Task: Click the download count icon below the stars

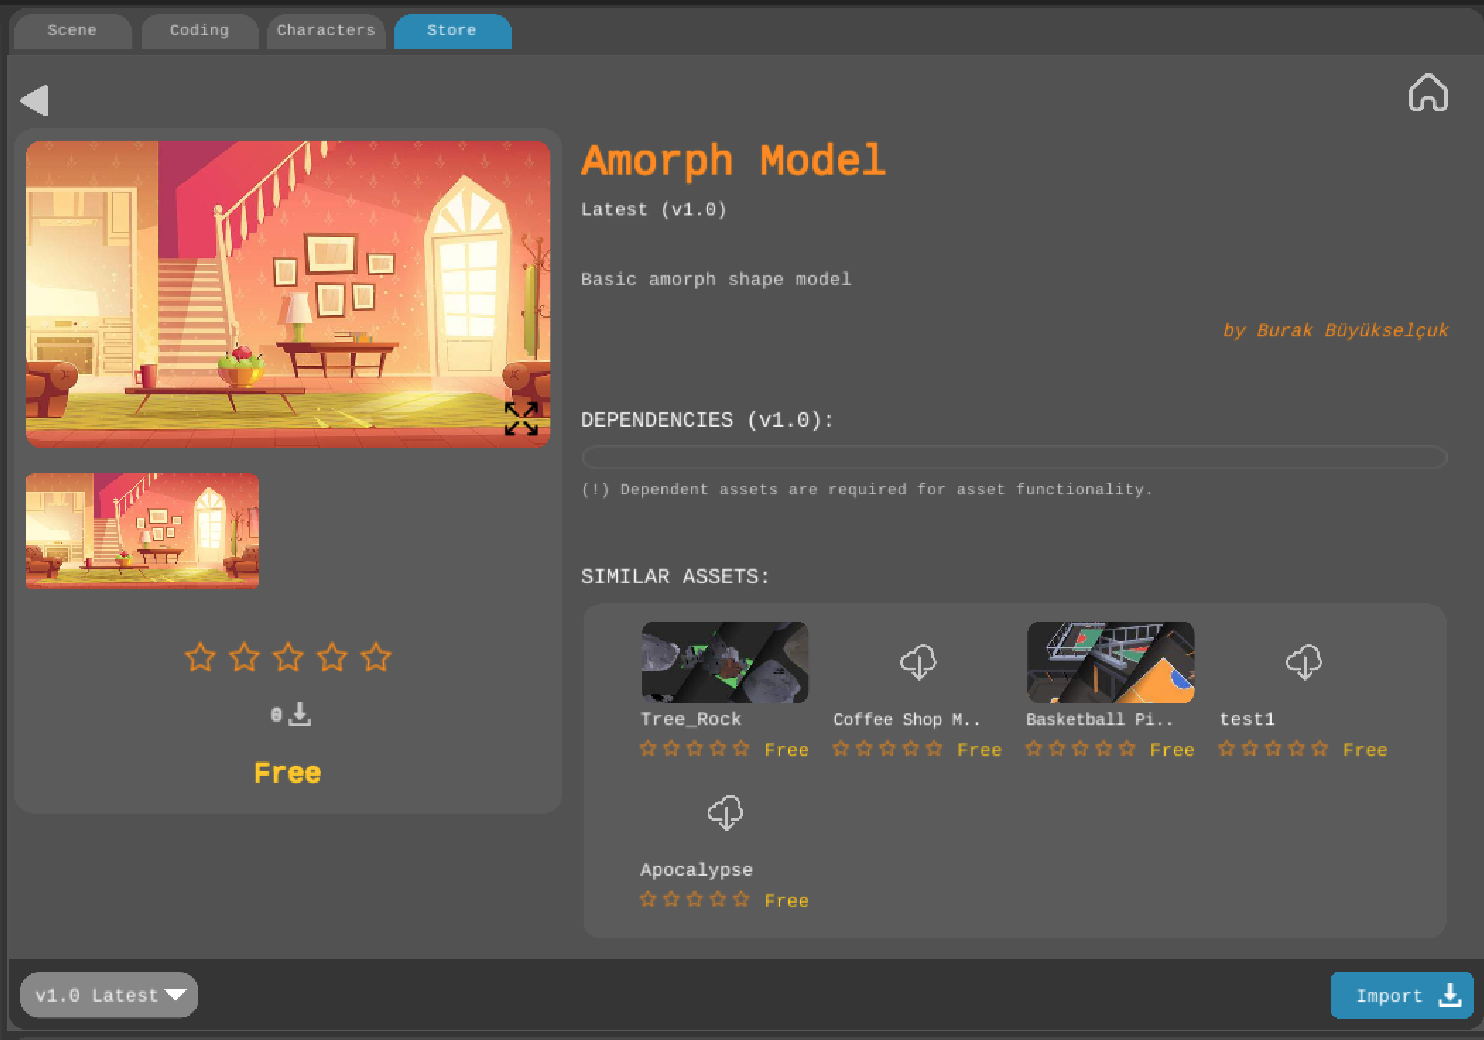Action: click(x=298, y=714)
